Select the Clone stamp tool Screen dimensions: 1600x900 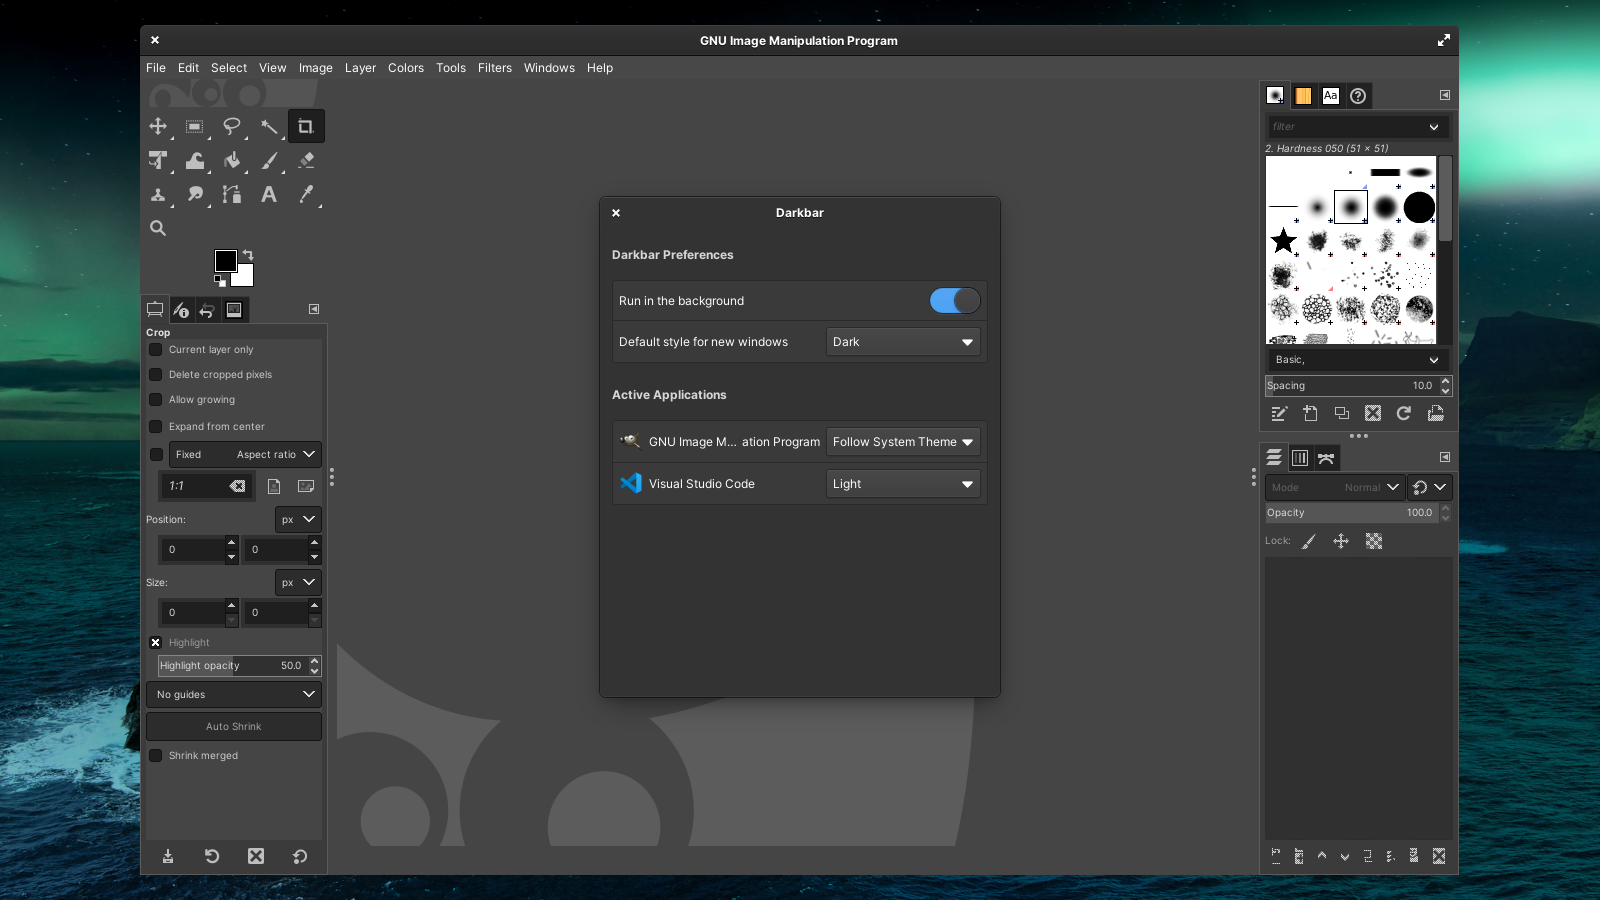click(x=158, y=194)
